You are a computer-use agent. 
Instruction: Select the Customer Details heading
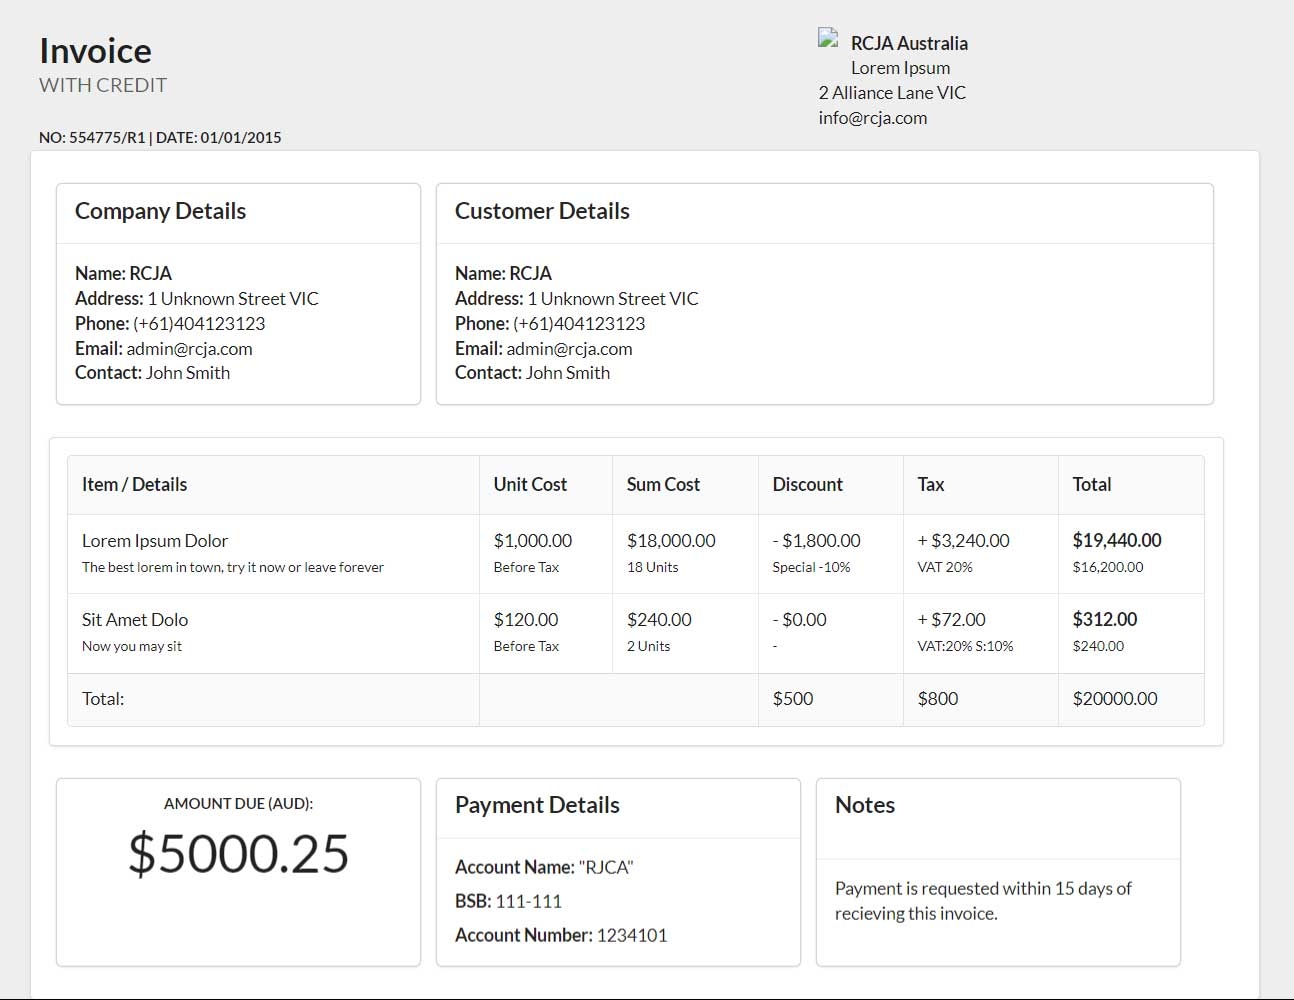pos(542,211)
